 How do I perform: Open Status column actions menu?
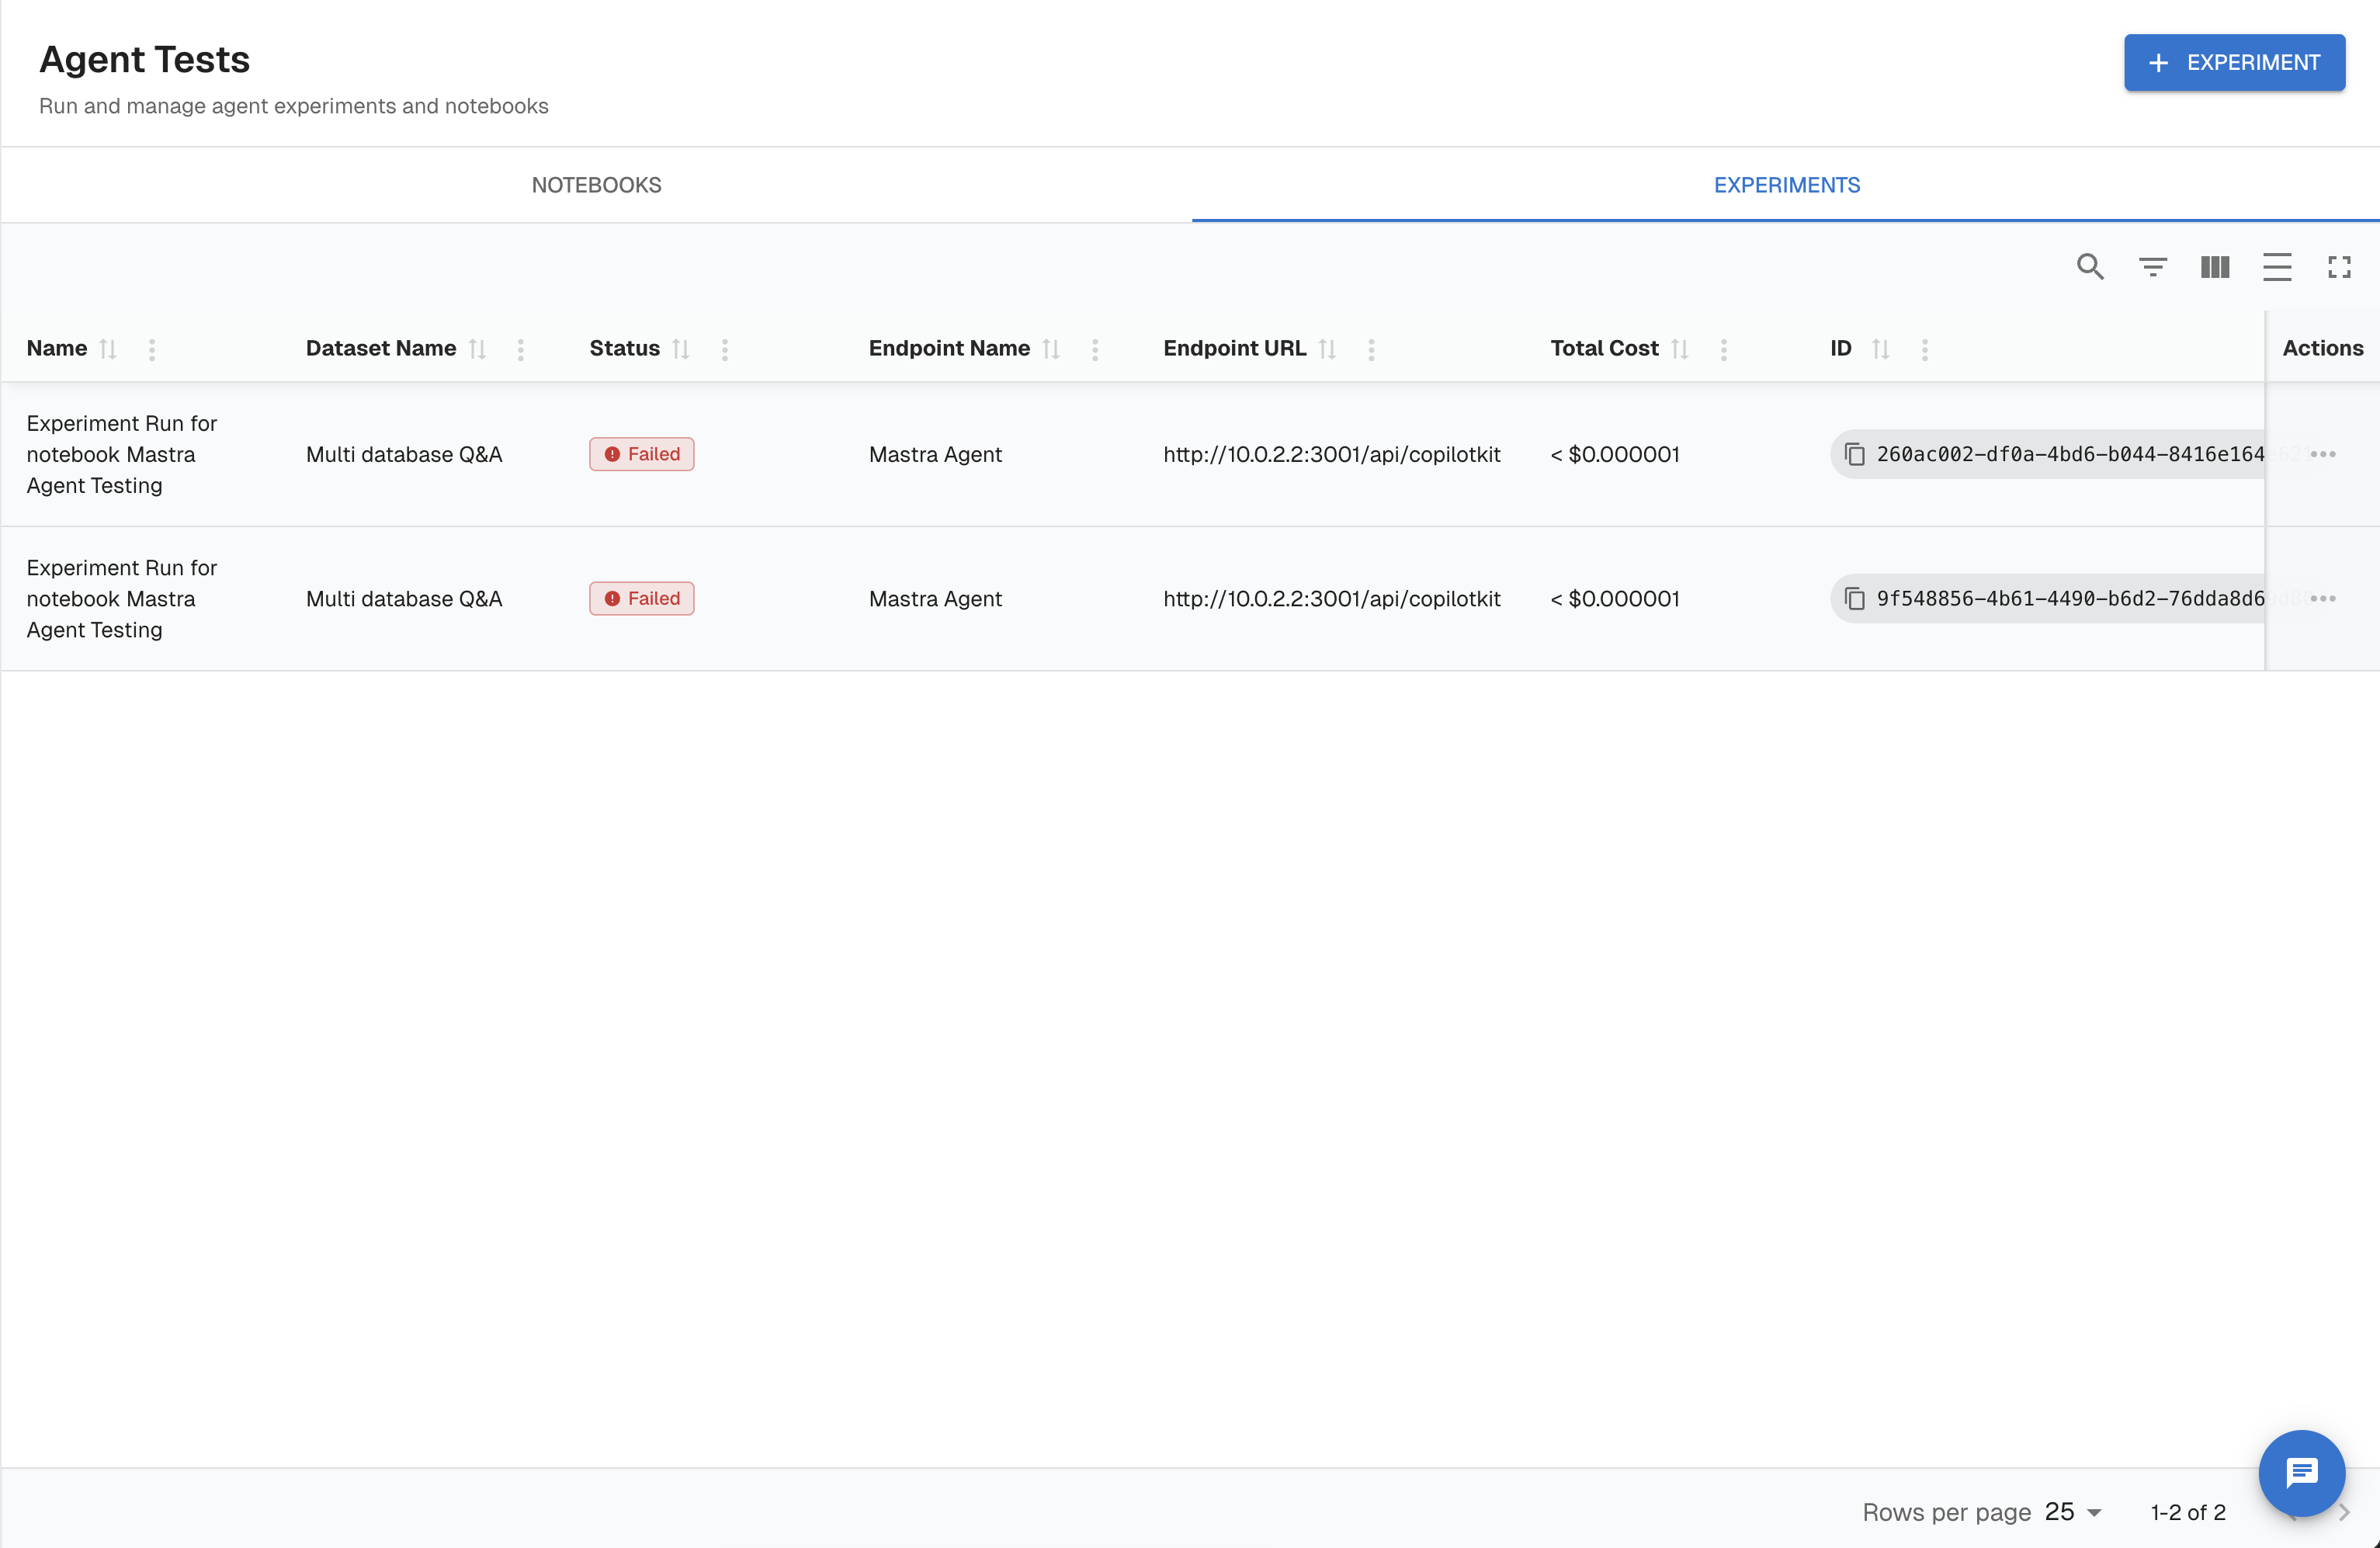725,349
